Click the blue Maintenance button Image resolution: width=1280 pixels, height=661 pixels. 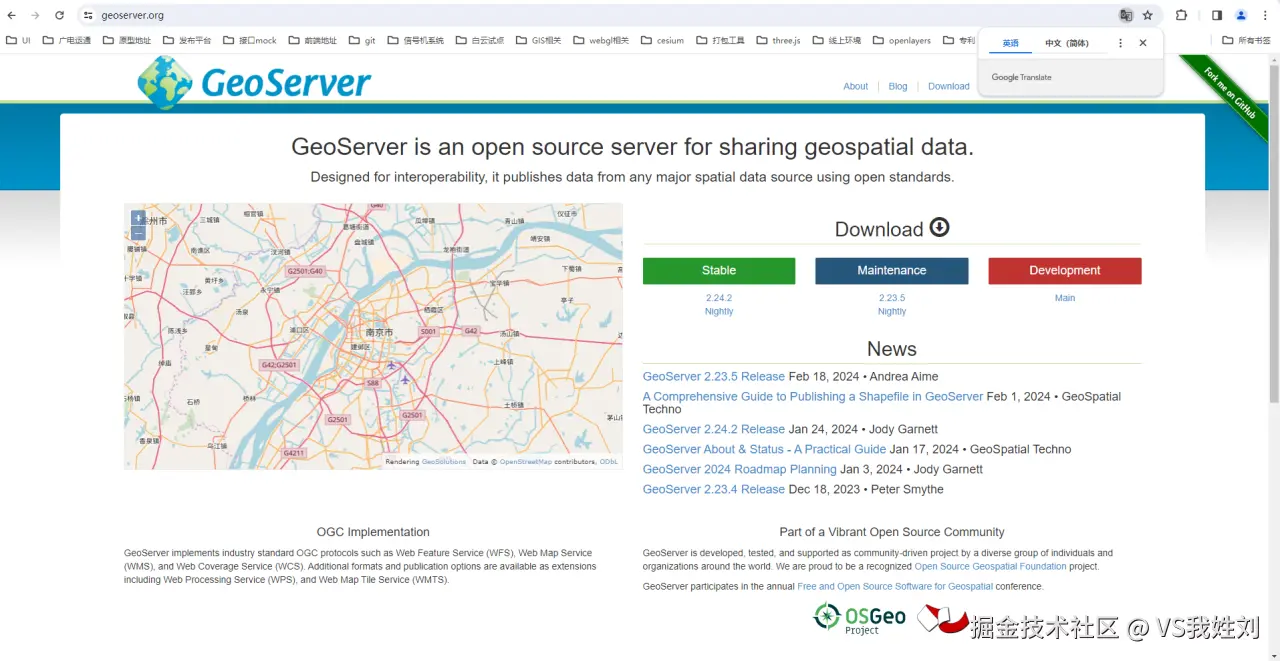(x=892, y=271)
